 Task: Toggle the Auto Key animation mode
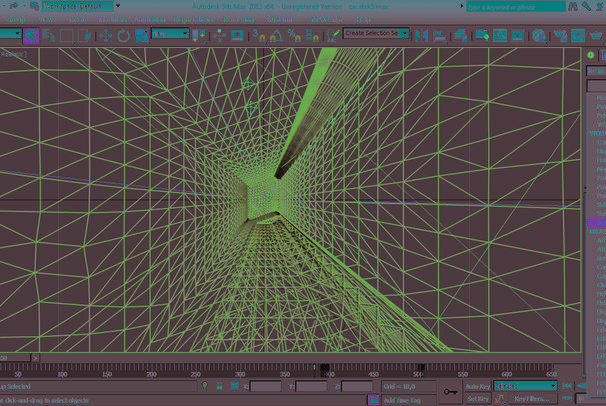tap(478, 386)
